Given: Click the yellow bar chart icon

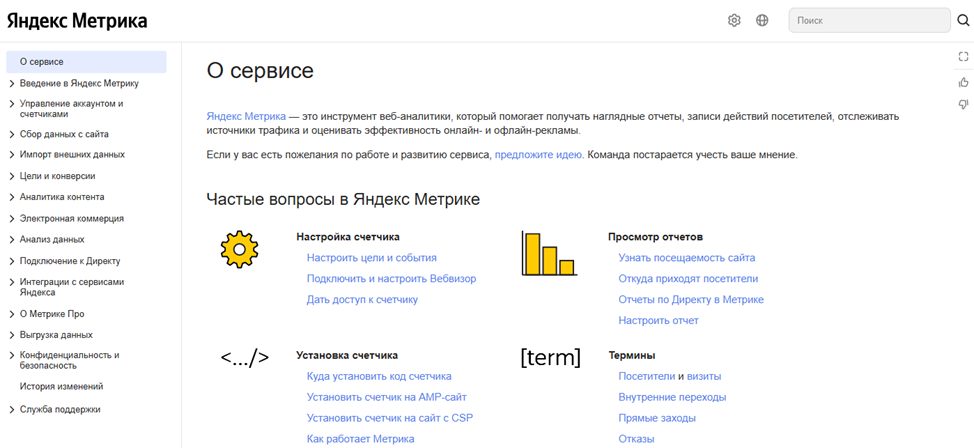Looking at the screenshot, I should click(549, 254).
